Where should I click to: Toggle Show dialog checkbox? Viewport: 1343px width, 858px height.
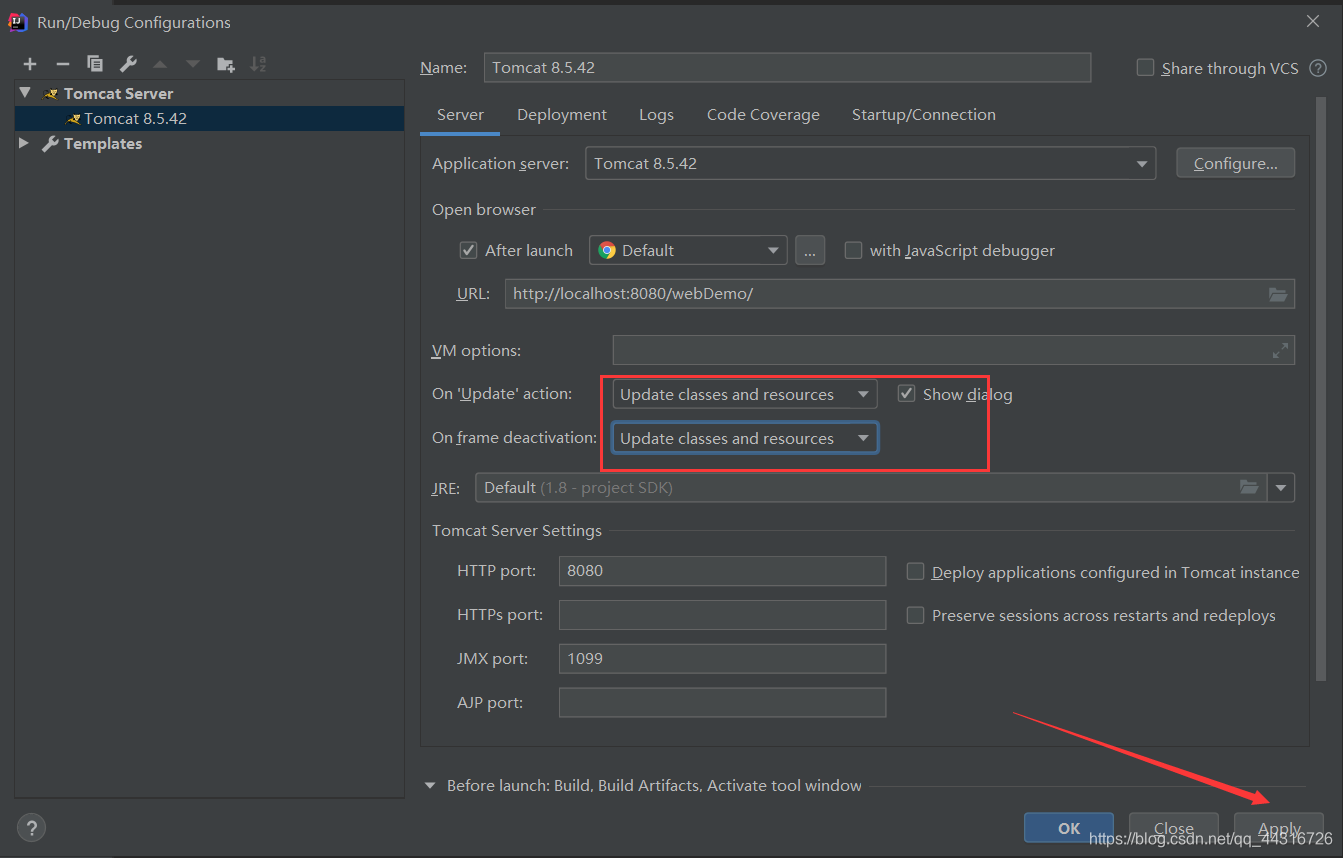[x=906, y=394]
